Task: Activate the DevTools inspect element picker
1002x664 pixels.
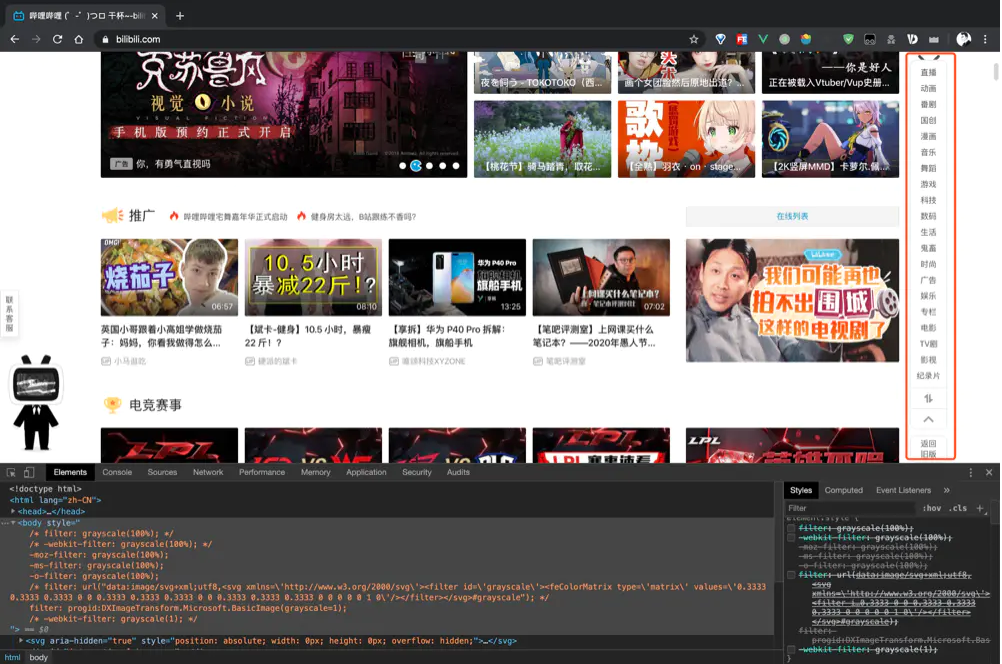Action: pos(11,472)
